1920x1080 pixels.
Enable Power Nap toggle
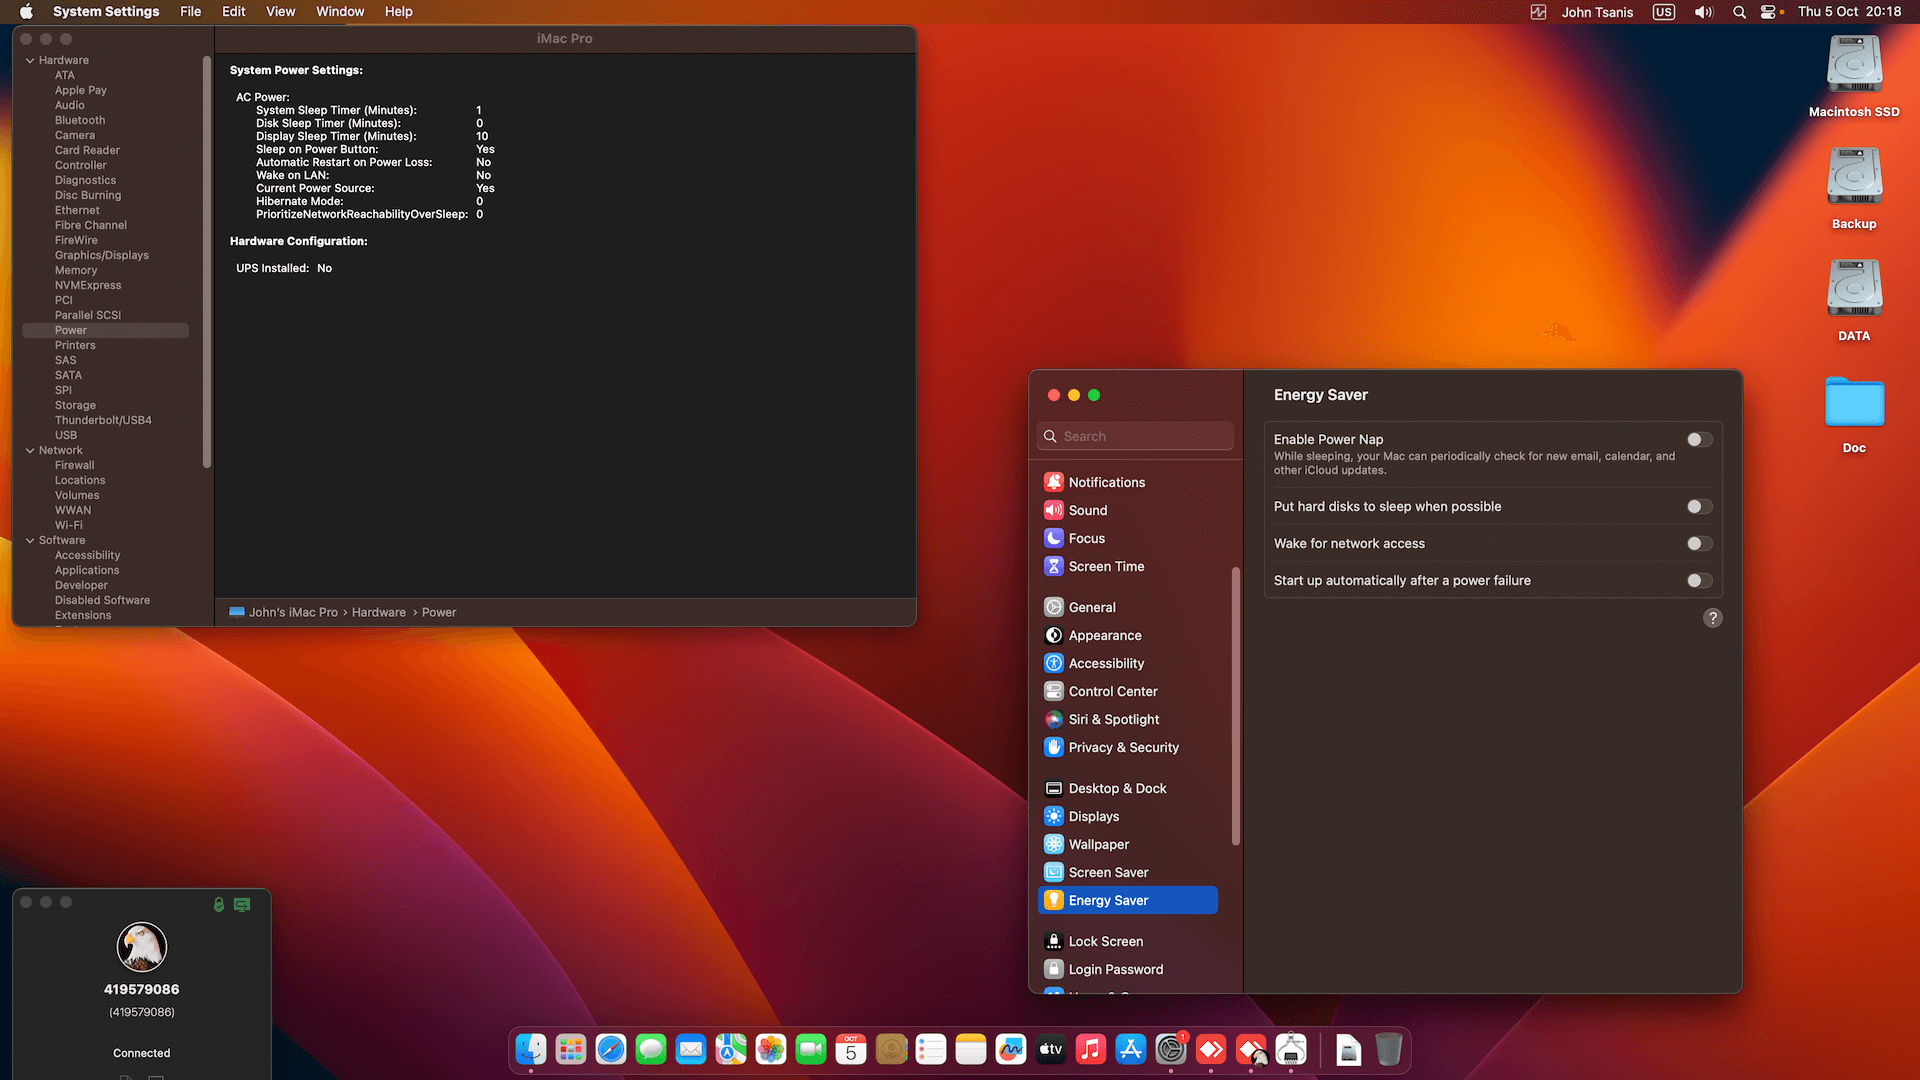pos(1698,440)
